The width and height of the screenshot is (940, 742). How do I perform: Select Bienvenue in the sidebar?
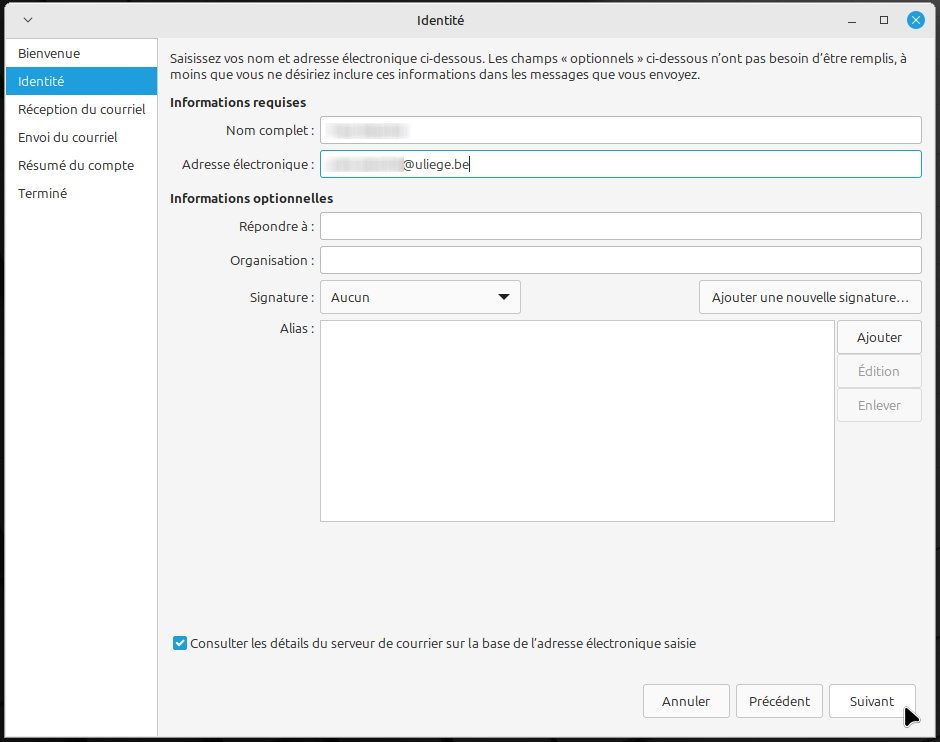pyautogui.click(x=49, y=53)
